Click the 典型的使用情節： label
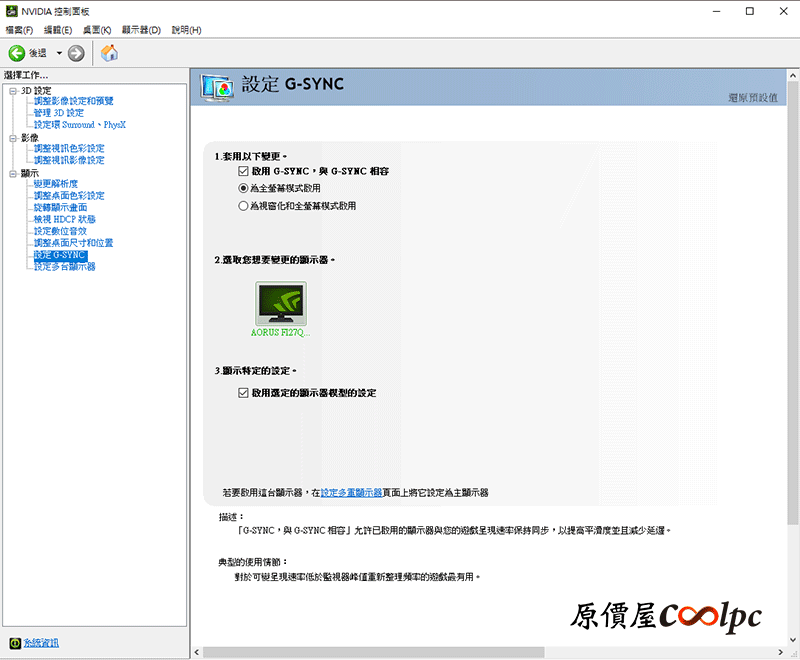This screenshot has height=660, width=800. (253, 562)
